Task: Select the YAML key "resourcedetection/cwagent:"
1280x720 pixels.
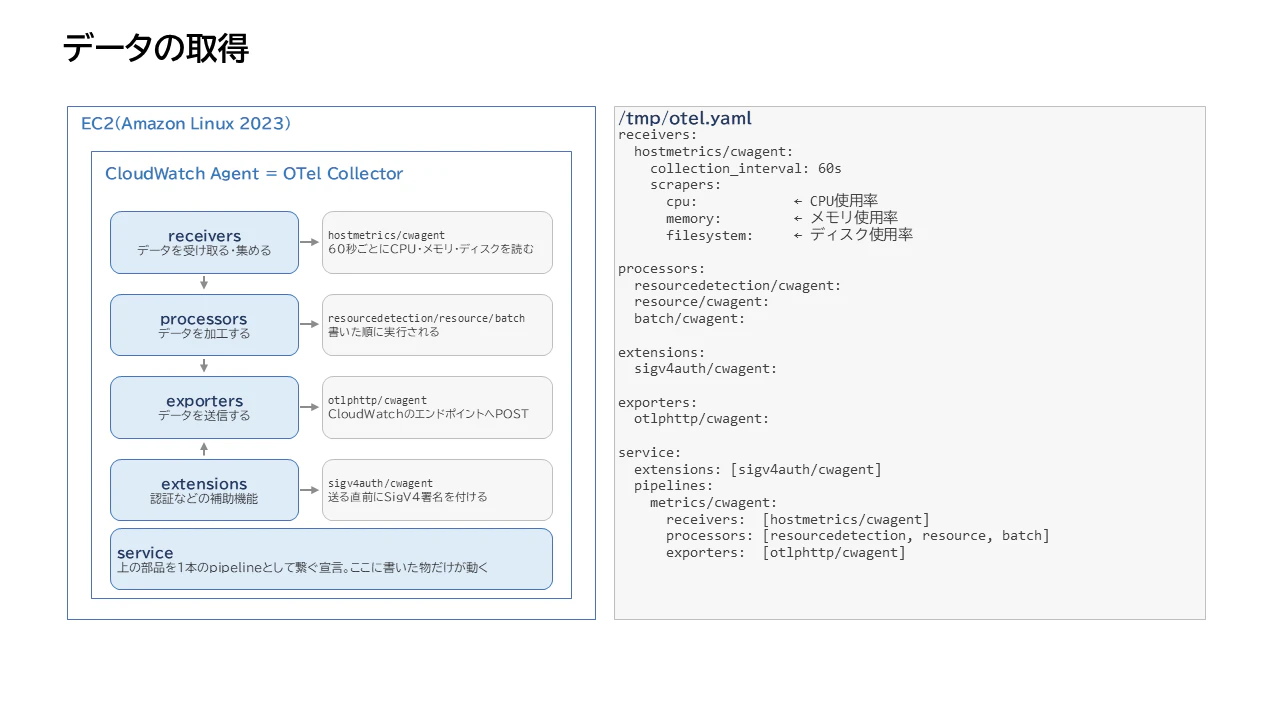Action: (738, 285)
